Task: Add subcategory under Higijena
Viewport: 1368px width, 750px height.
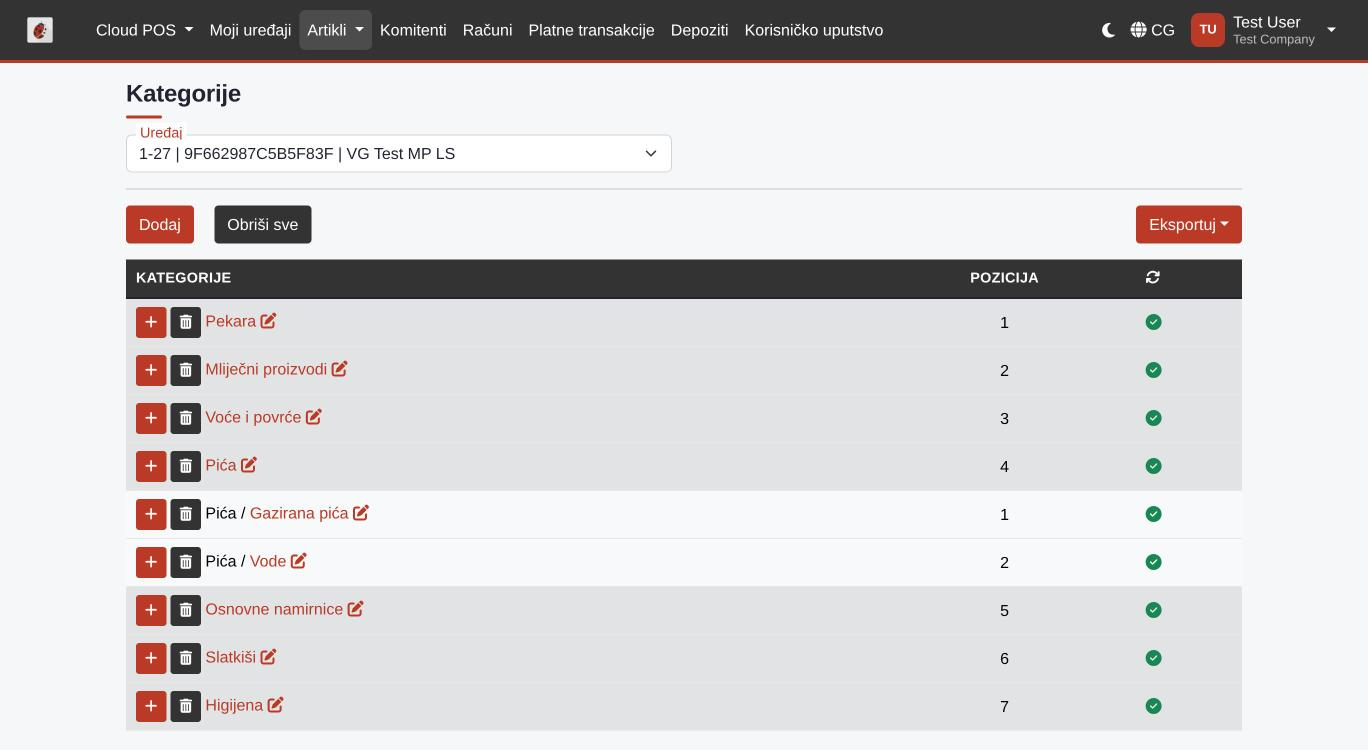Action: coord(151,706)
